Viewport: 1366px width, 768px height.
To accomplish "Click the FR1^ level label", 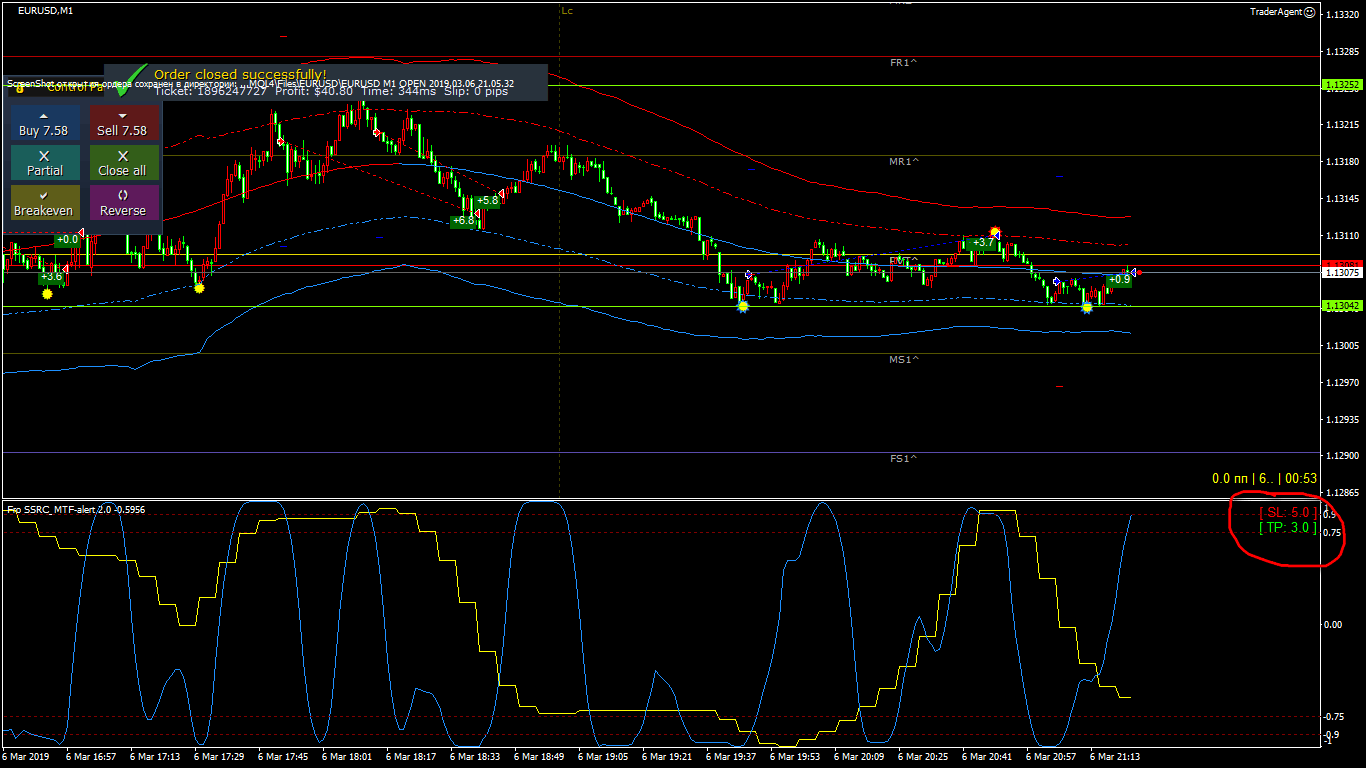I will 903,63.
